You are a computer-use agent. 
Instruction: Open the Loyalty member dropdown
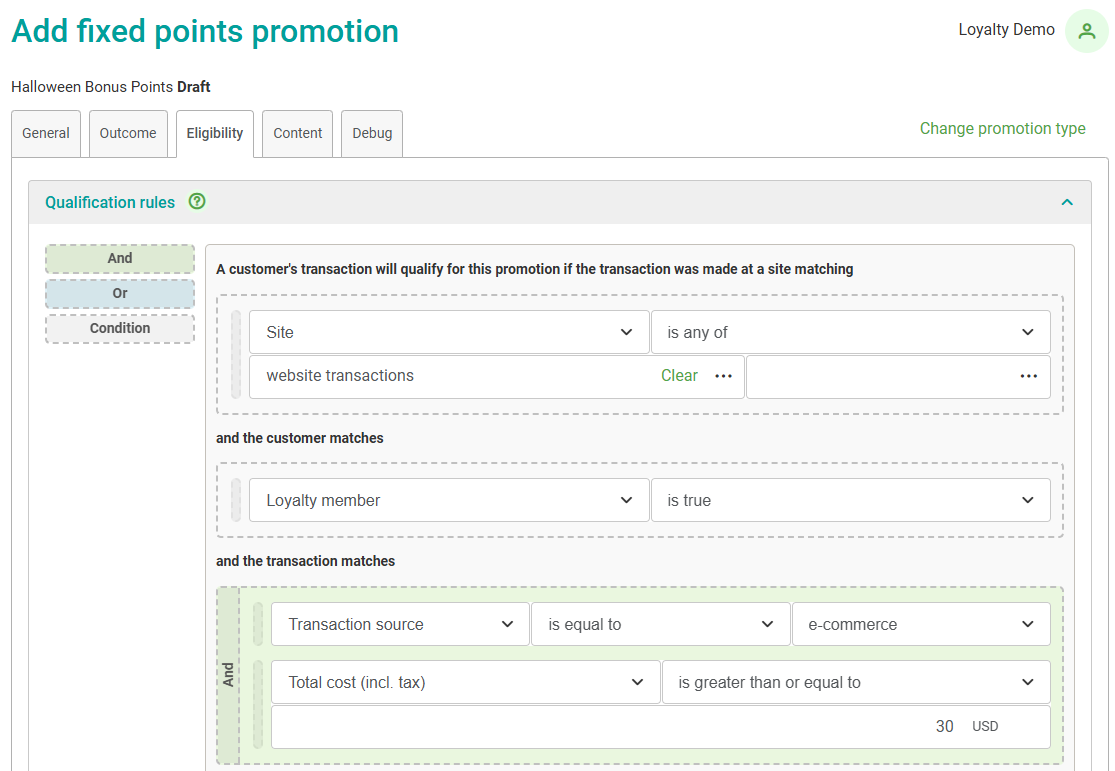coord(449,500)
